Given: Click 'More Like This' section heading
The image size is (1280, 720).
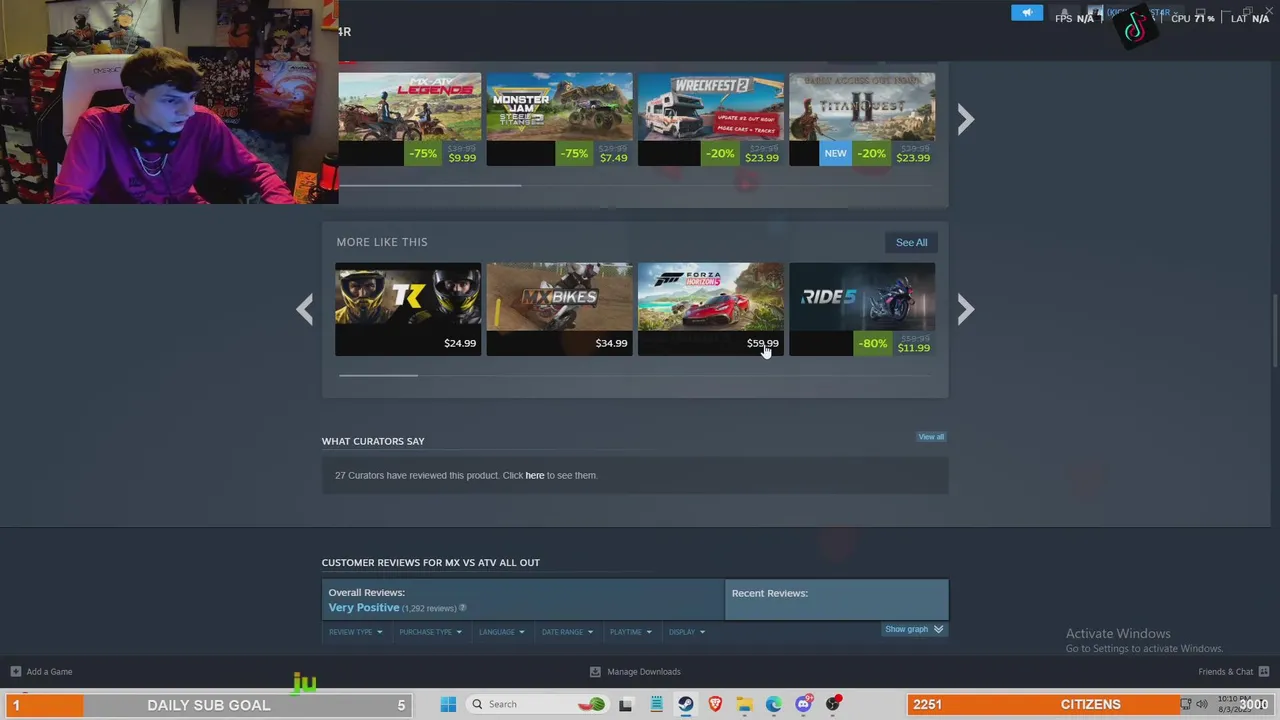Looking at the screenshot, I should click(382, 242).
